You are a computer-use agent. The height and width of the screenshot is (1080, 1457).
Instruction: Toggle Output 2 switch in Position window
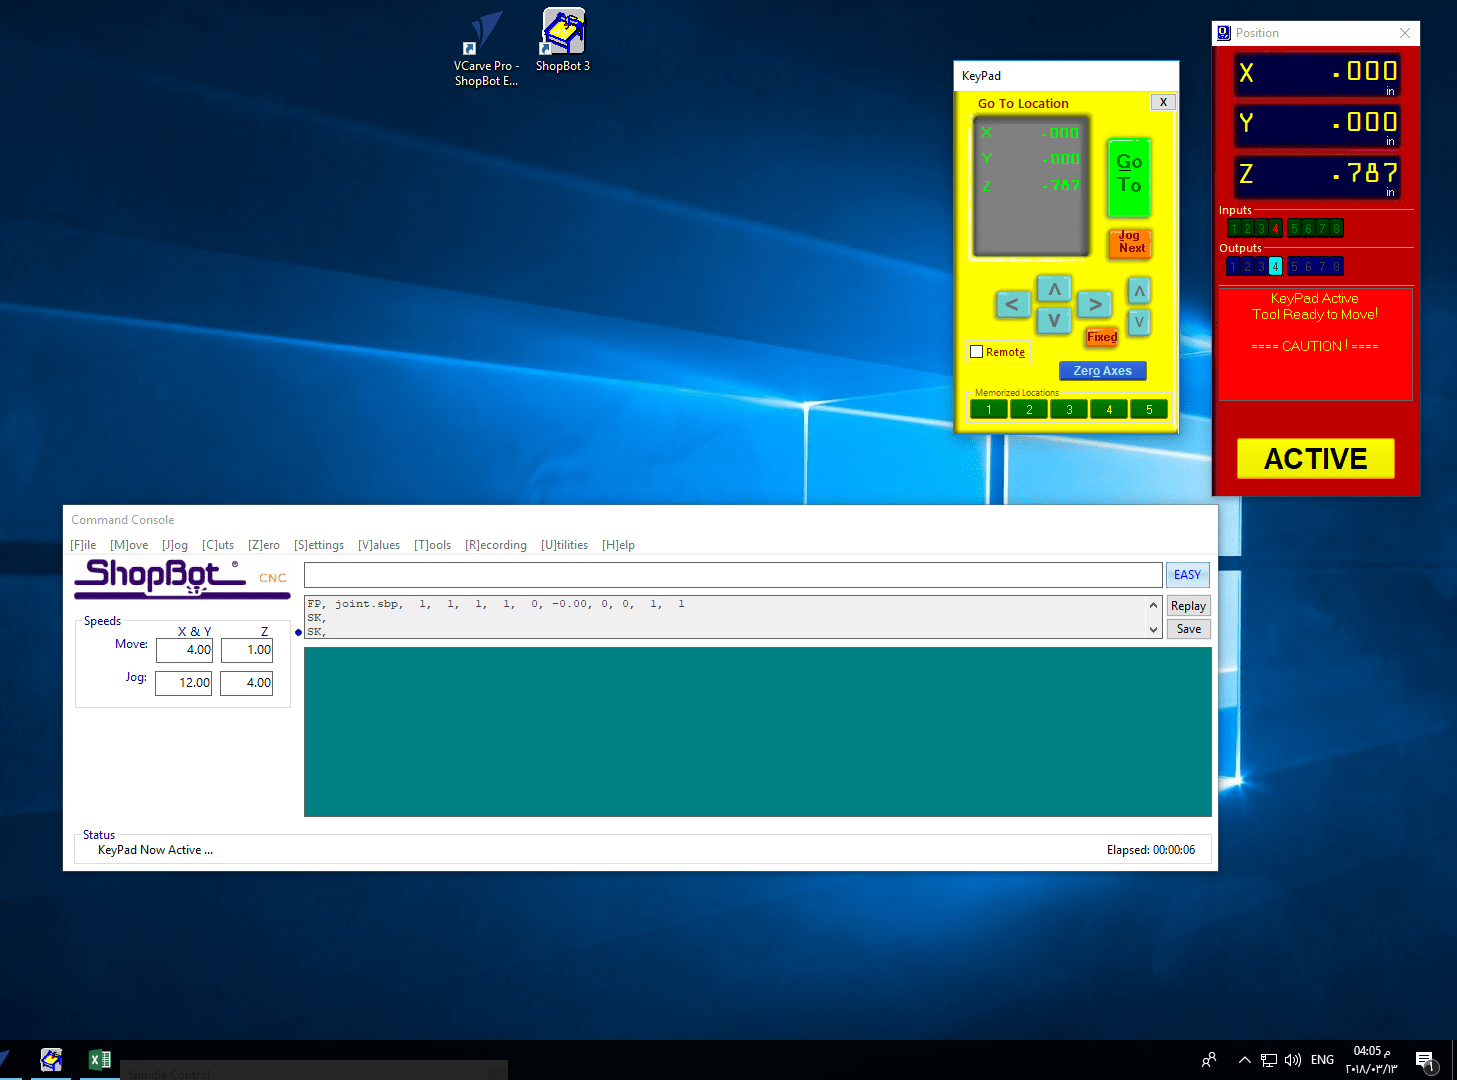coord(1248,266)
